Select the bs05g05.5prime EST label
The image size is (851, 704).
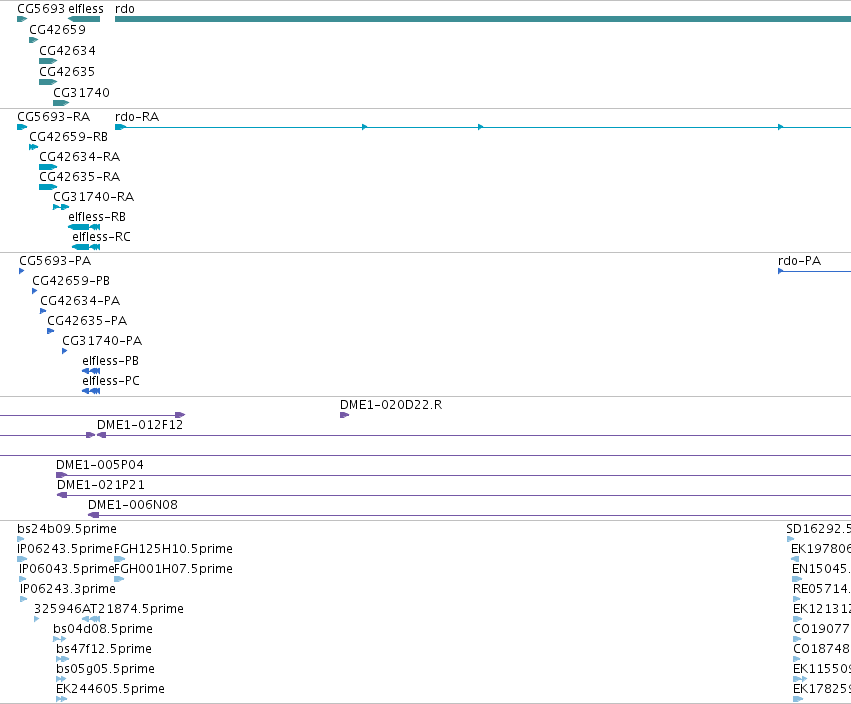pos(105,670)
